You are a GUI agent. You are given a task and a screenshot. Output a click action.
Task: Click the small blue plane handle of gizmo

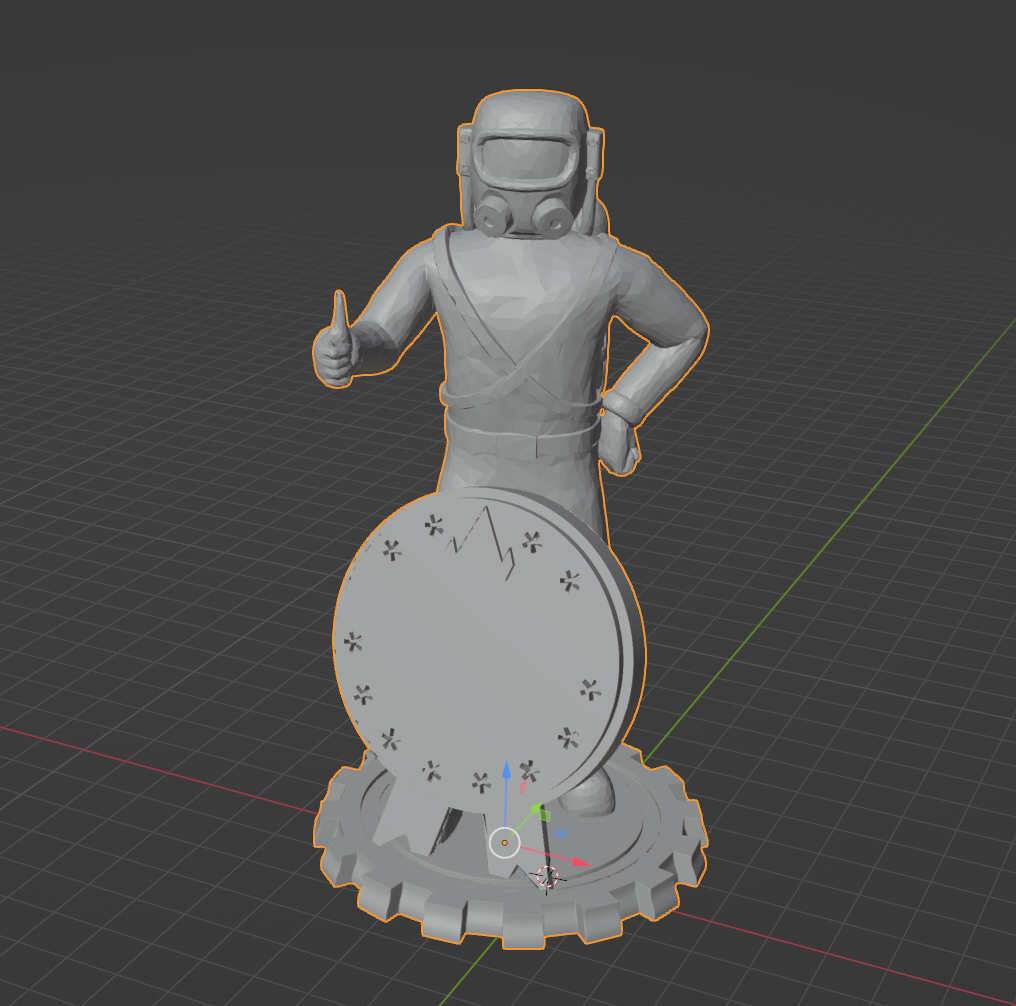point(560,834)
